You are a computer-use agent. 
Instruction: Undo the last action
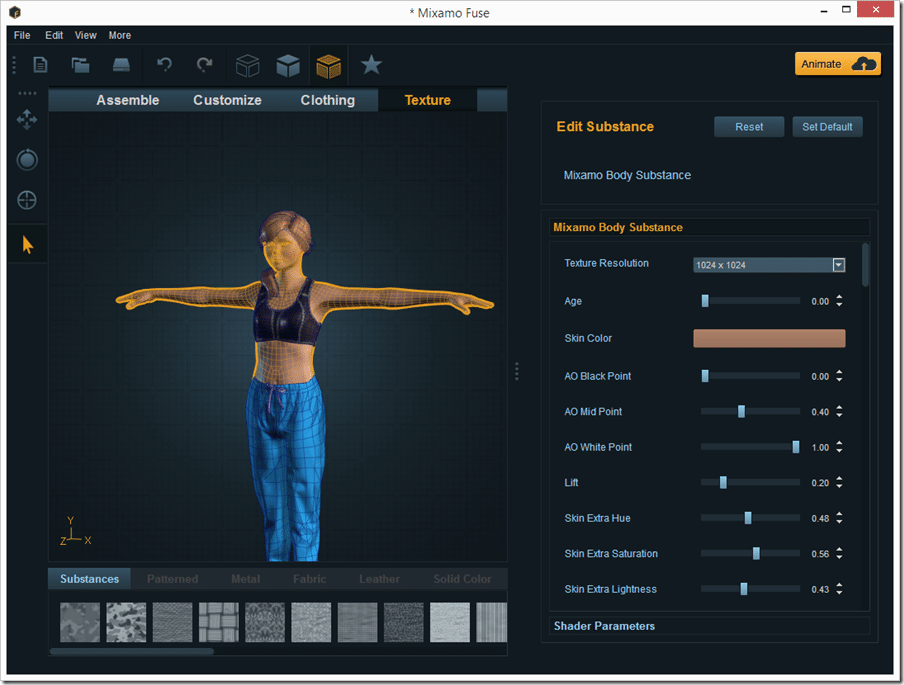coord(165,65)
